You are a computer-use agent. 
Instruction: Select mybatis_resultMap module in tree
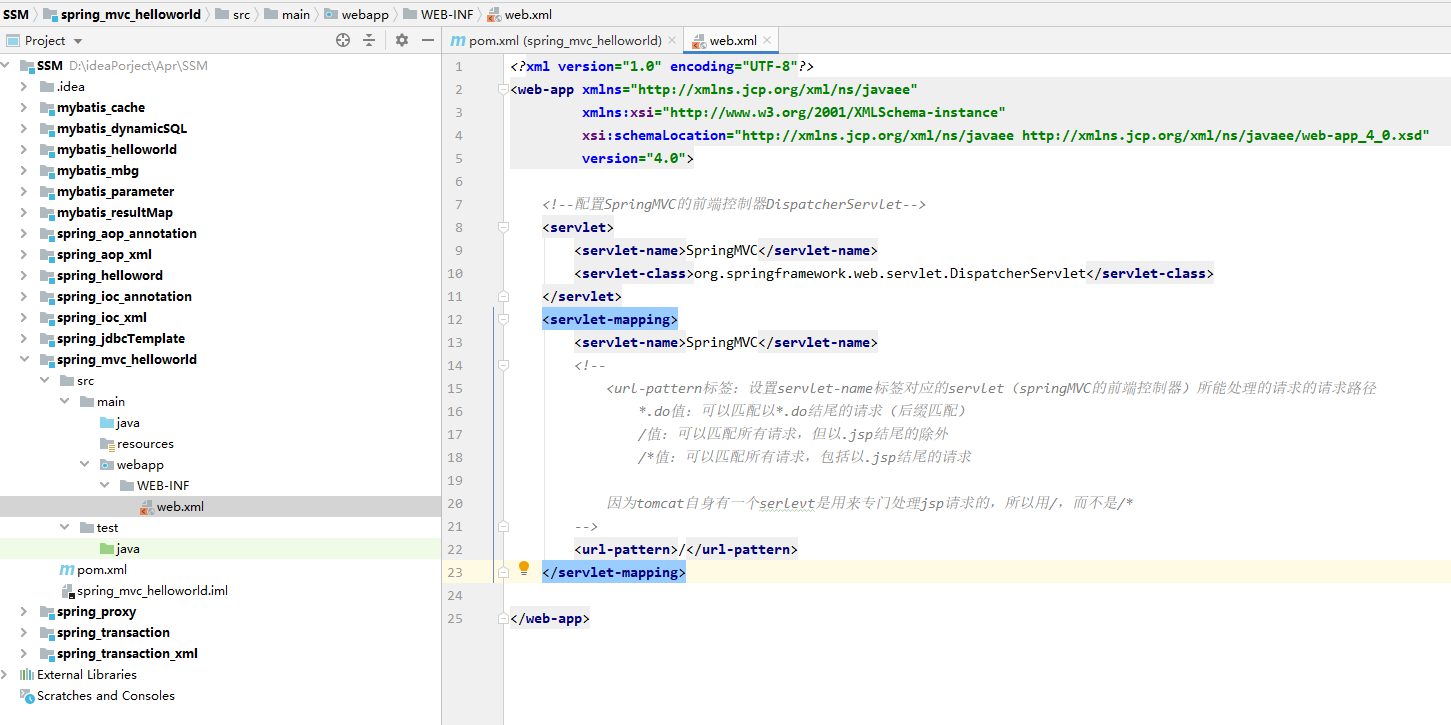click(x=115, y=213)
